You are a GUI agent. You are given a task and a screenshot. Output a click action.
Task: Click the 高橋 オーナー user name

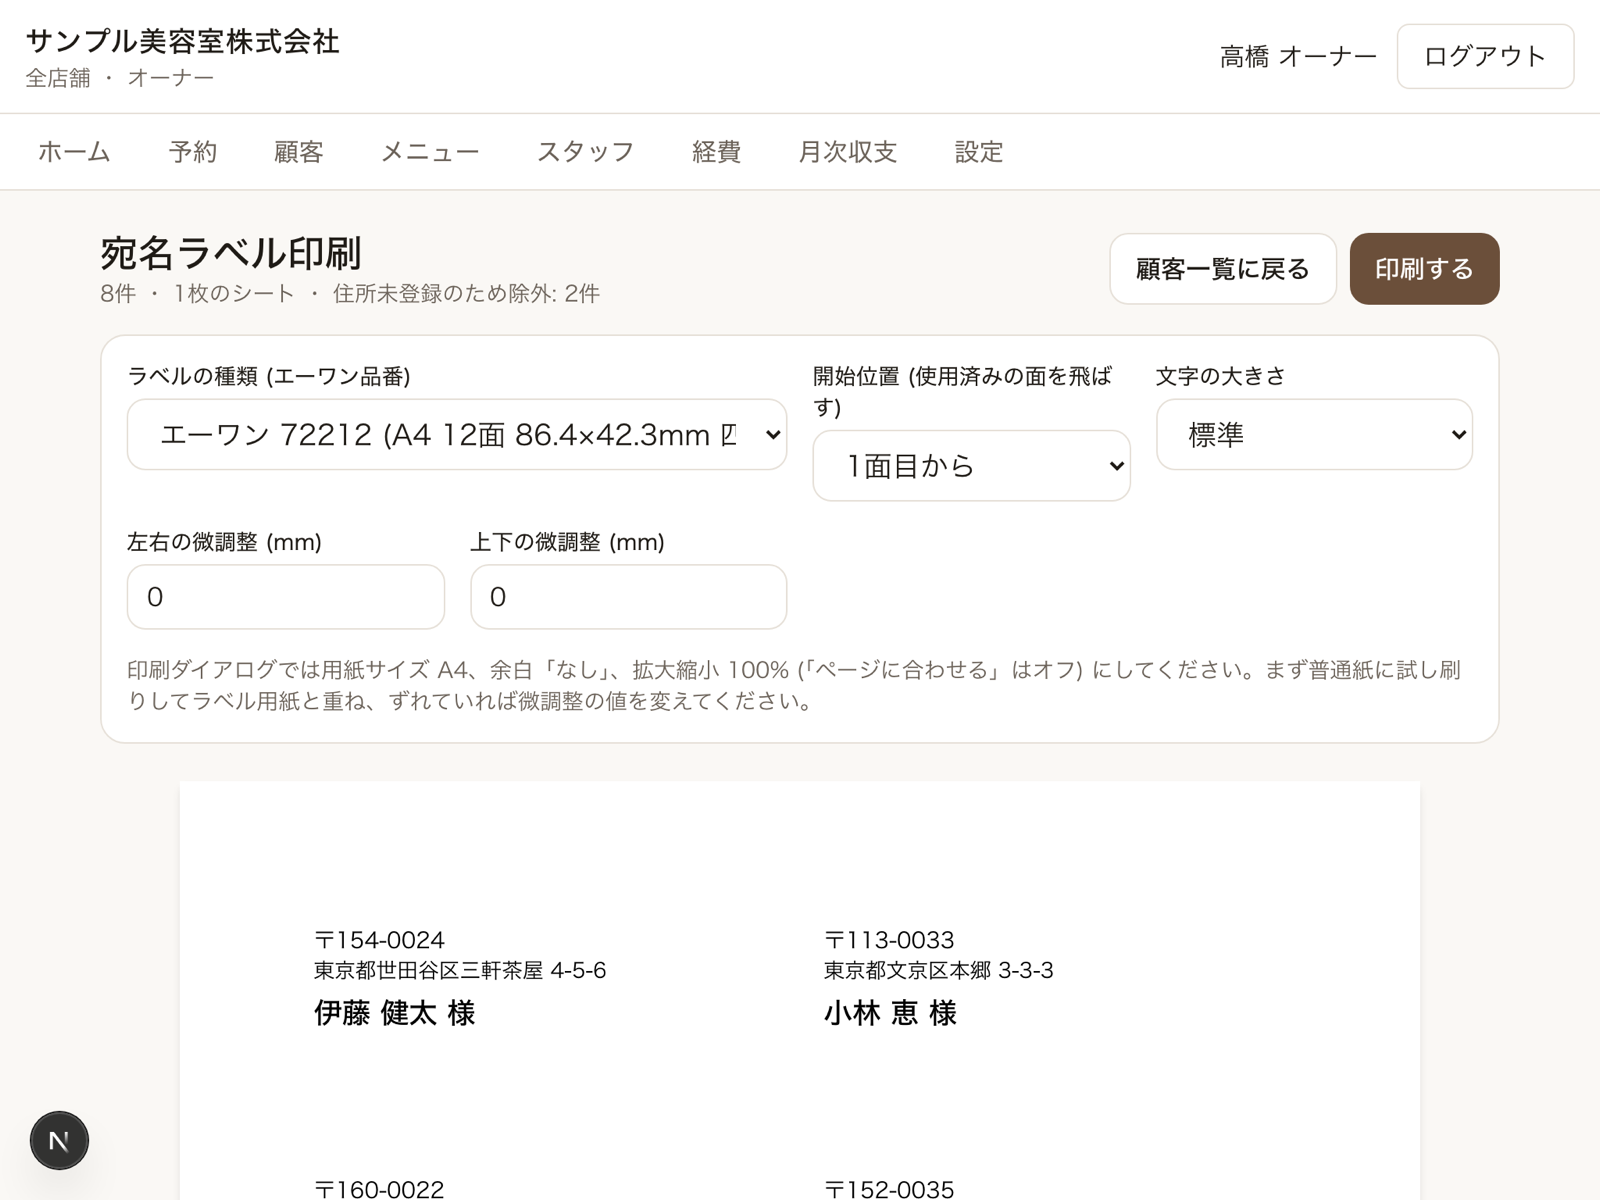pyautogui.click(x=1298, y=57)
